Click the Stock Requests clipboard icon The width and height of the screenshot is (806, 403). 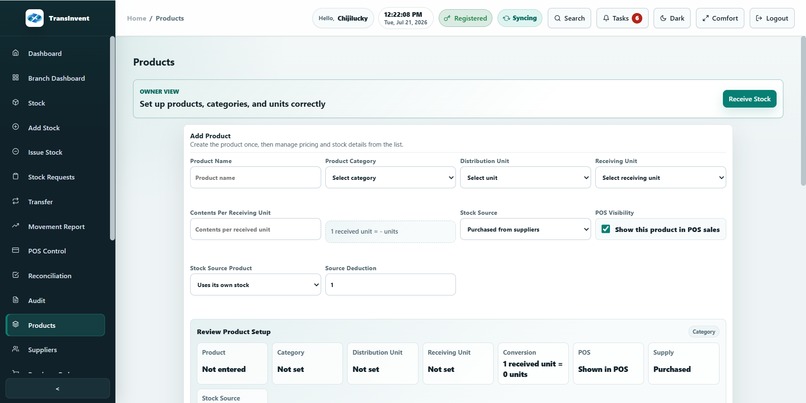15,176
